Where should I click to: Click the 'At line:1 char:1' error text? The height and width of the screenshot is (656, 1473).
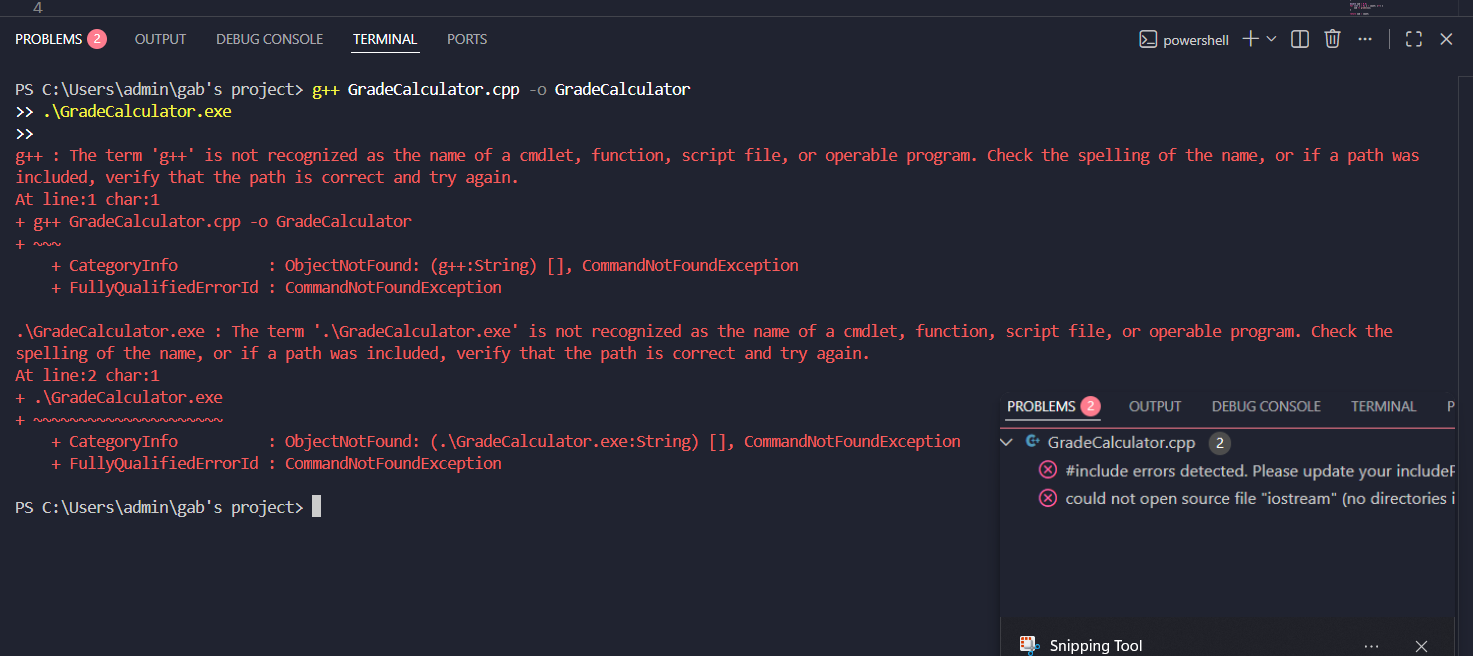coord(87,199)
